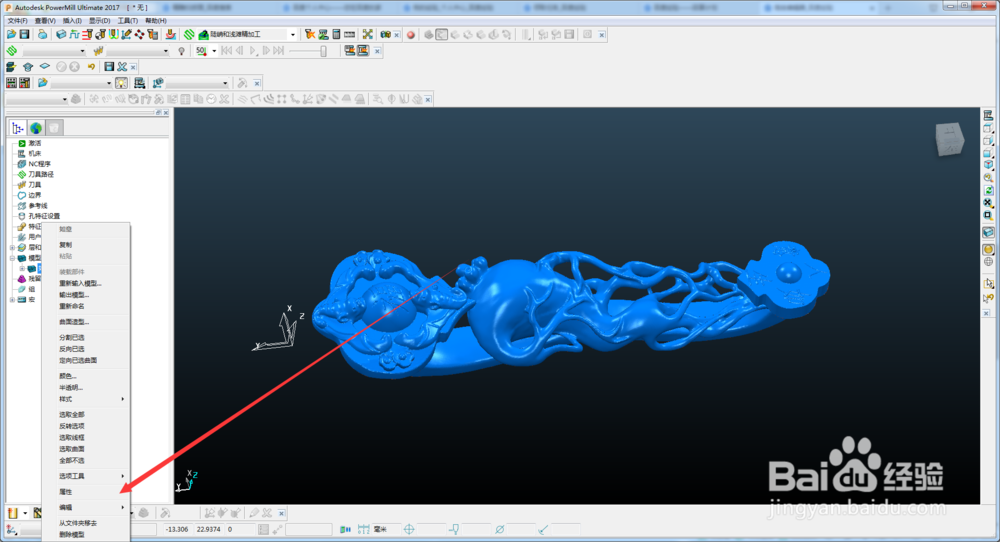Choose 重新输入模型... from context menu
The height and width of the screenshot is (542, 1000).
(x=80, y=283)
